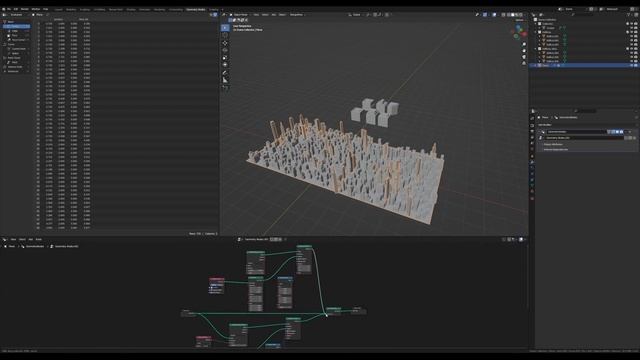
Task: Open the node editor Node menu
Action: [x=39, y=240]
